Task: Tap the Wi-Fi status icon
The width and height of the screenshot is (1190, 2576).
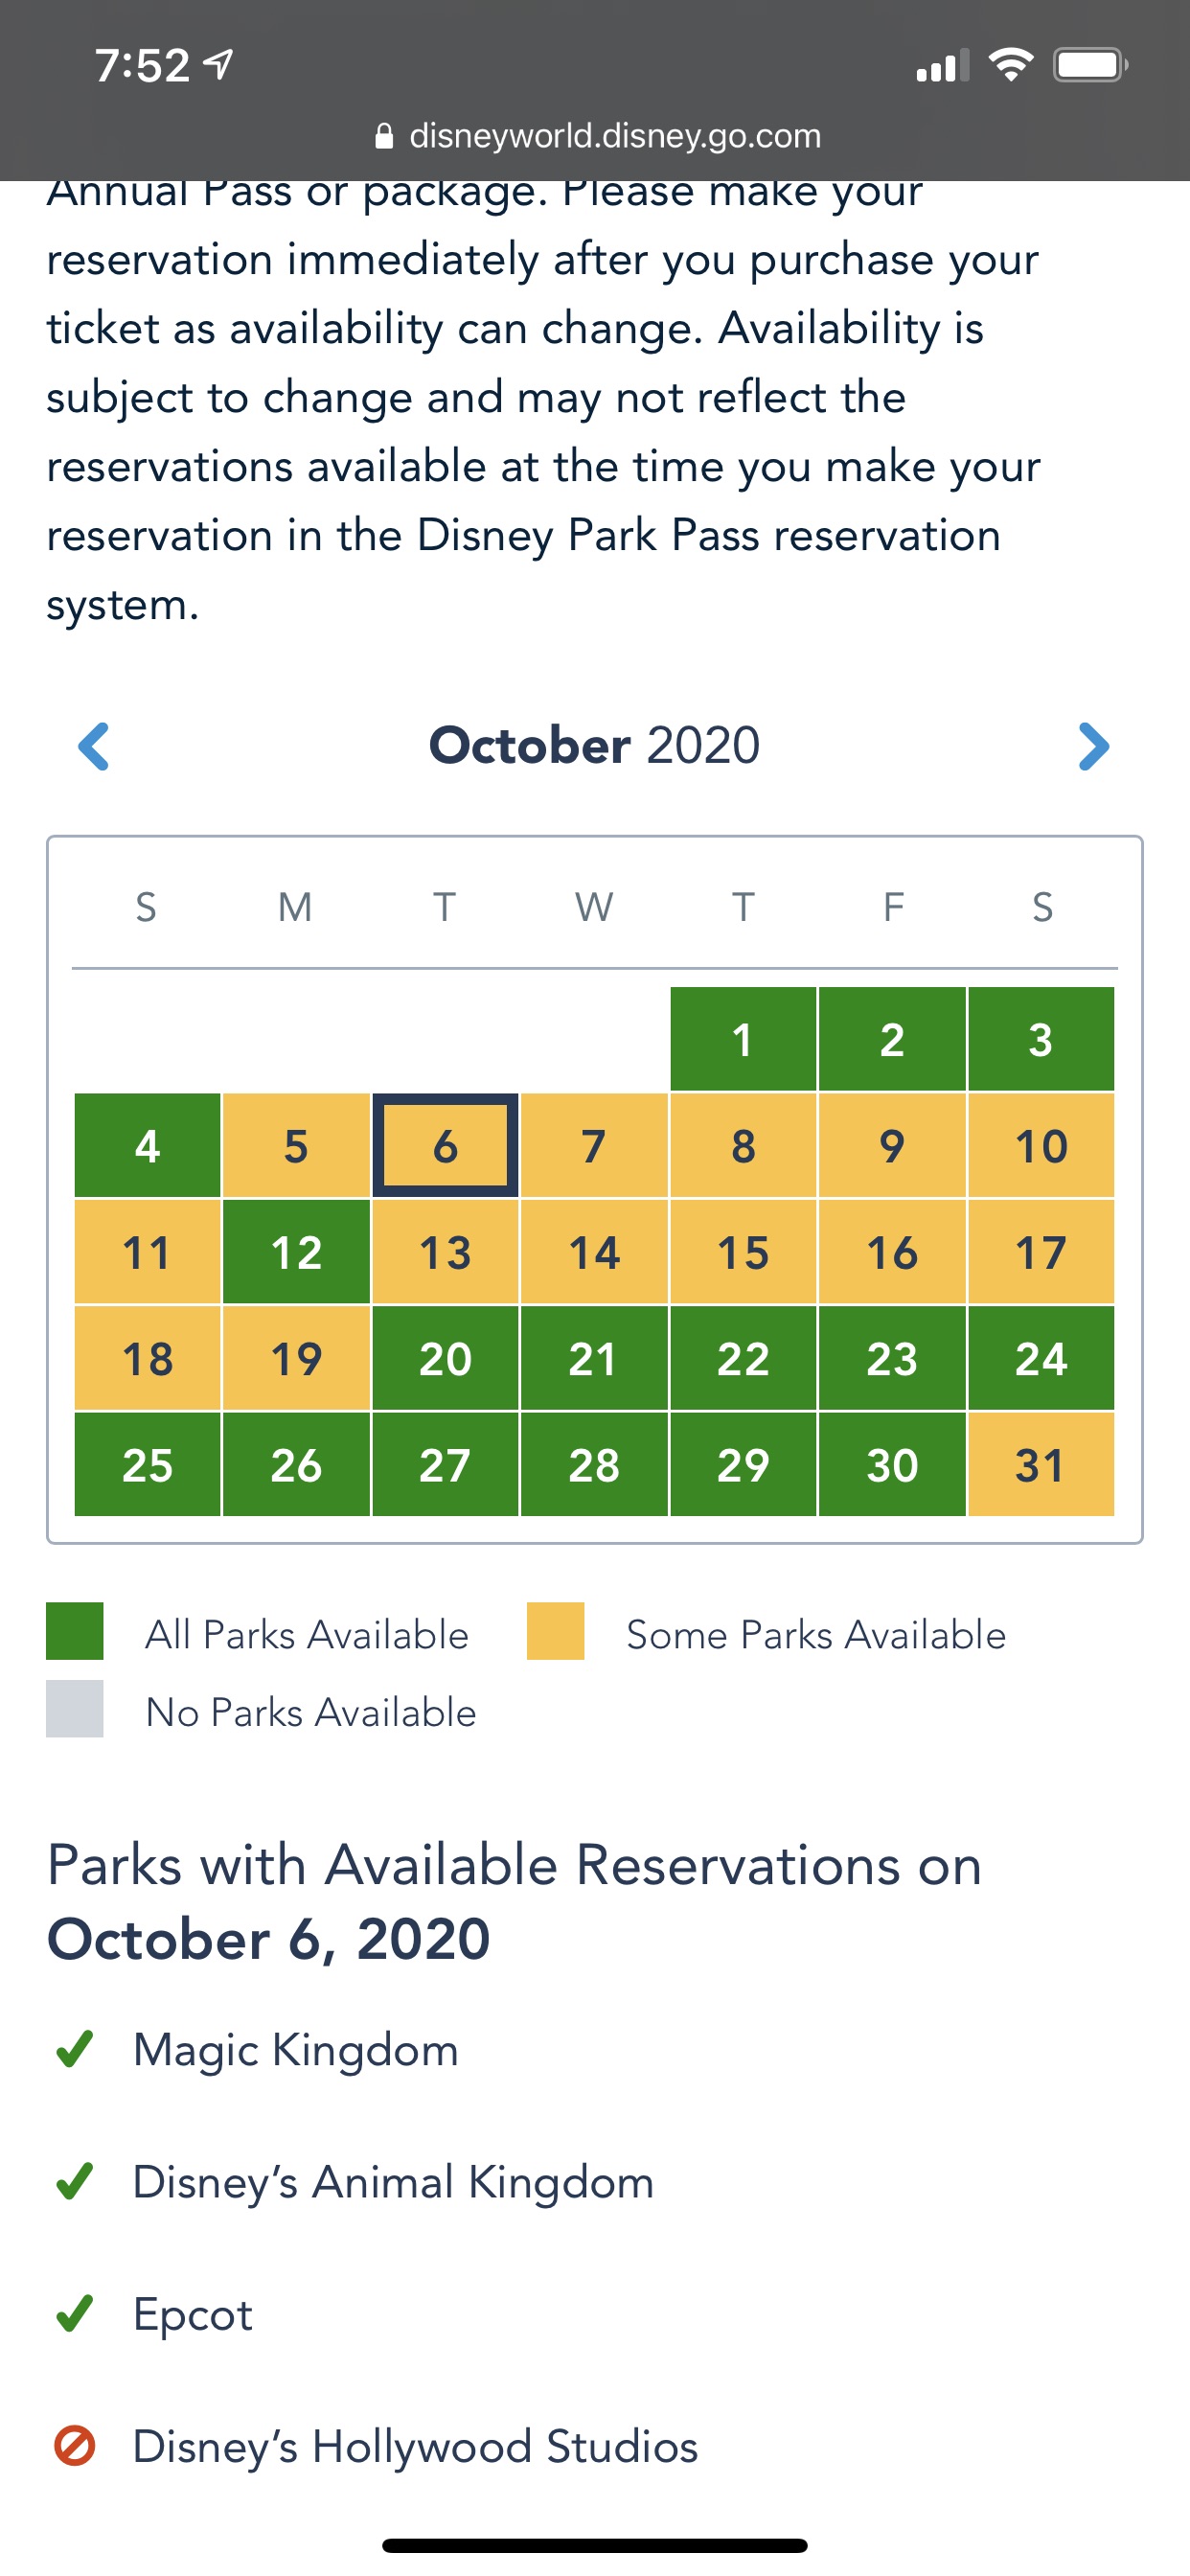Action: tap(1010, 66)
